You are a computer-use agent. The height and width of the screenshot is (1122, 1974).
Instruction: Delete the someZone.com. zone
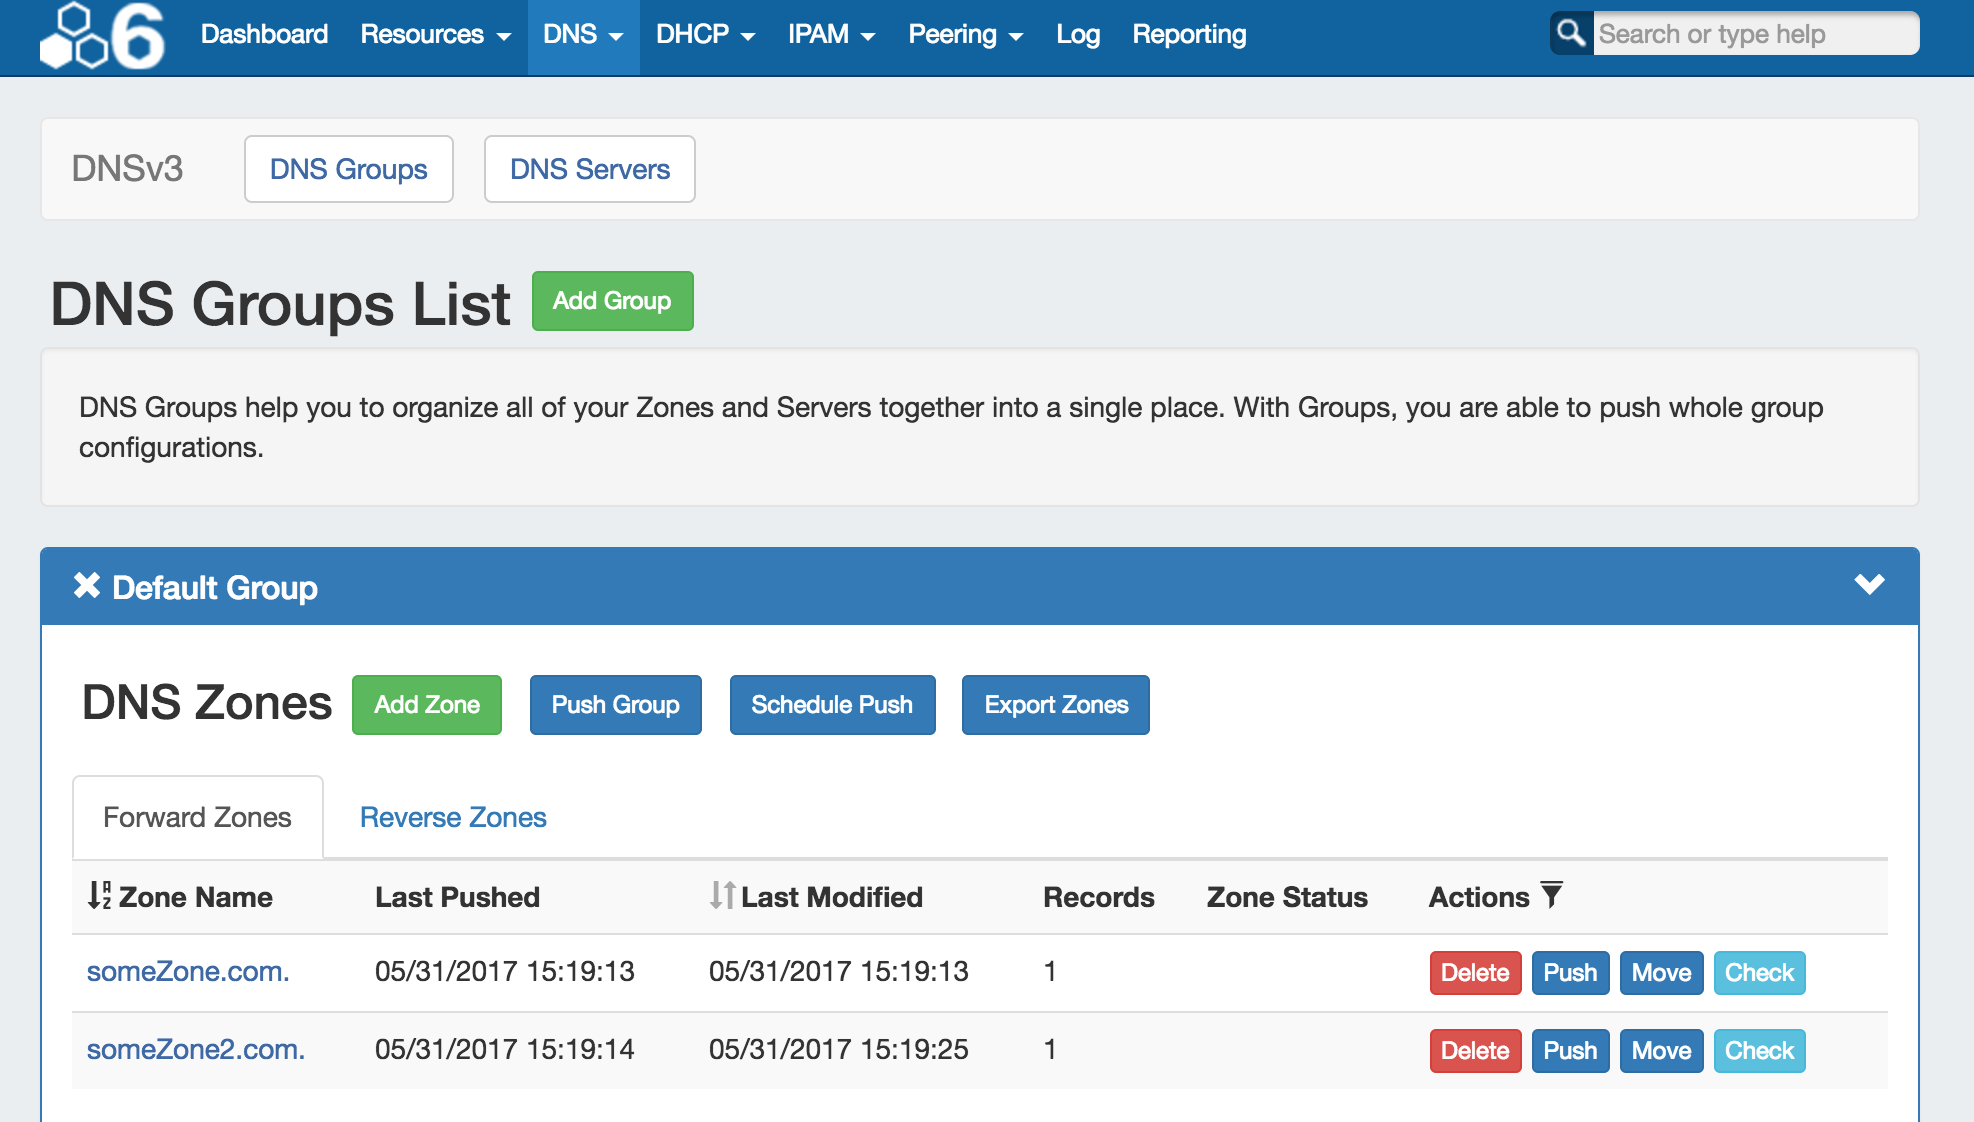coord(1475,973)
